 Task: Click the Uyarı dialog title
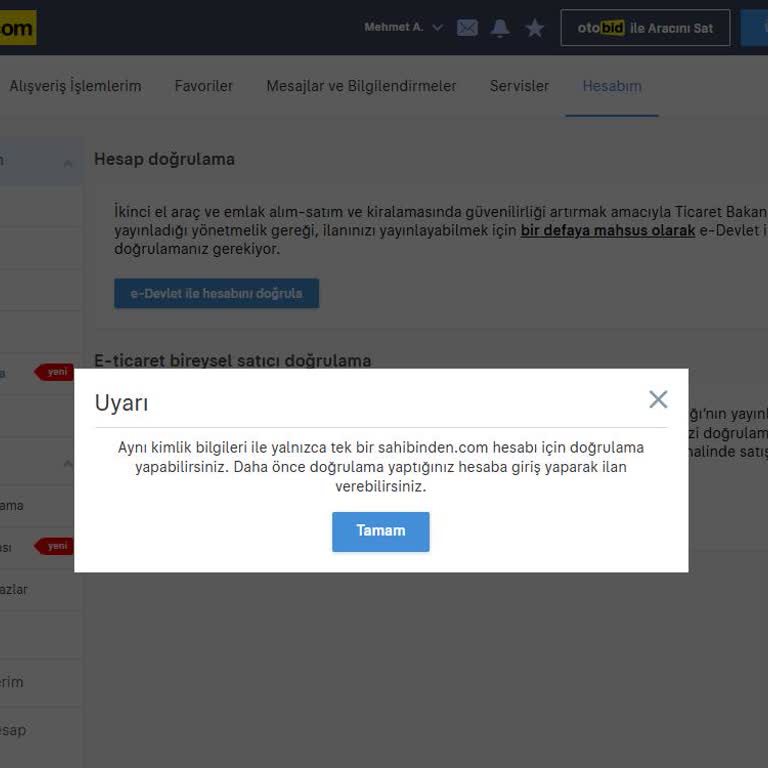point(121,403)
